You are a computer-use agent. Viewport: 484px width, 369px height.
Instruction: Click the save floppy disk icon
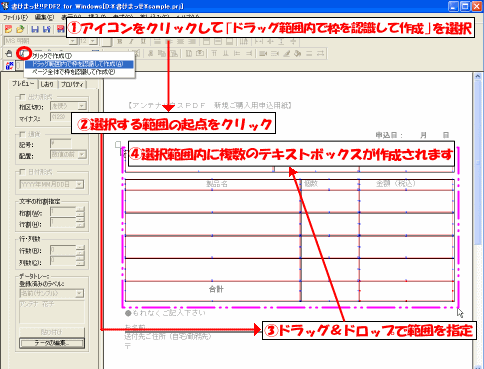(x=35, y=29)
